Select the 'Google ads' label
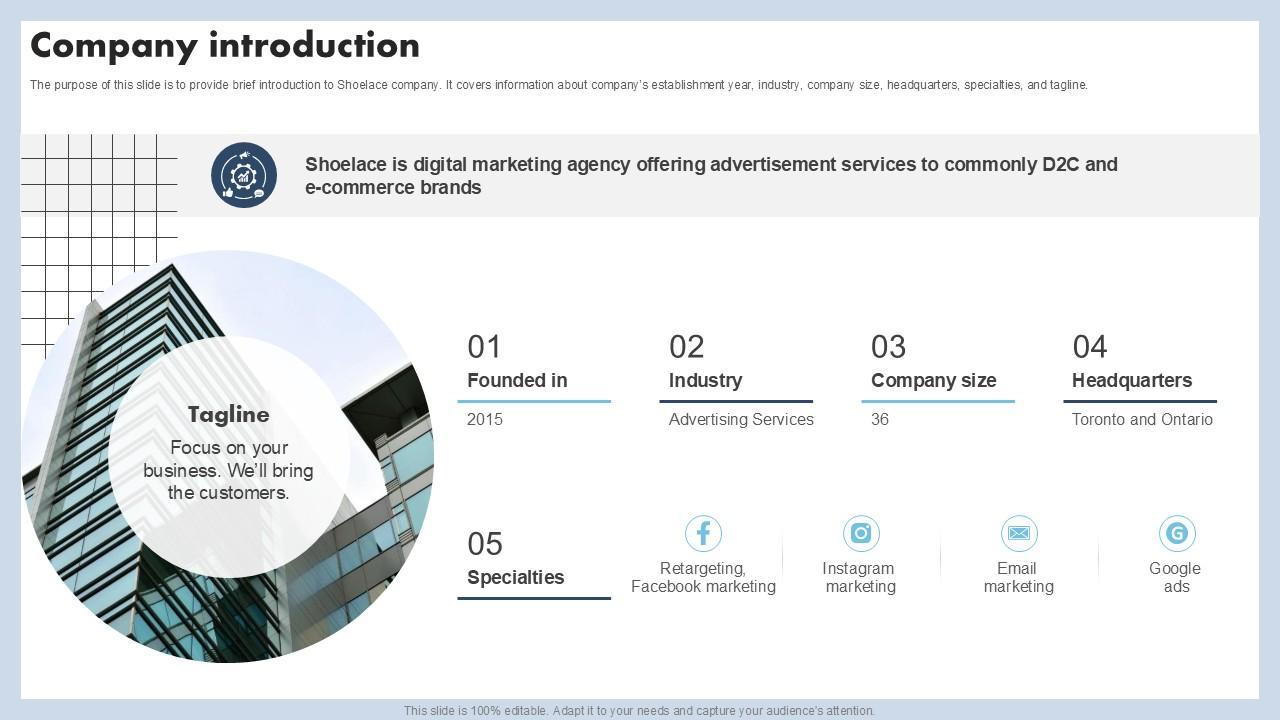This screenshot has height=720, width=1280. [x=1175, y=577]
